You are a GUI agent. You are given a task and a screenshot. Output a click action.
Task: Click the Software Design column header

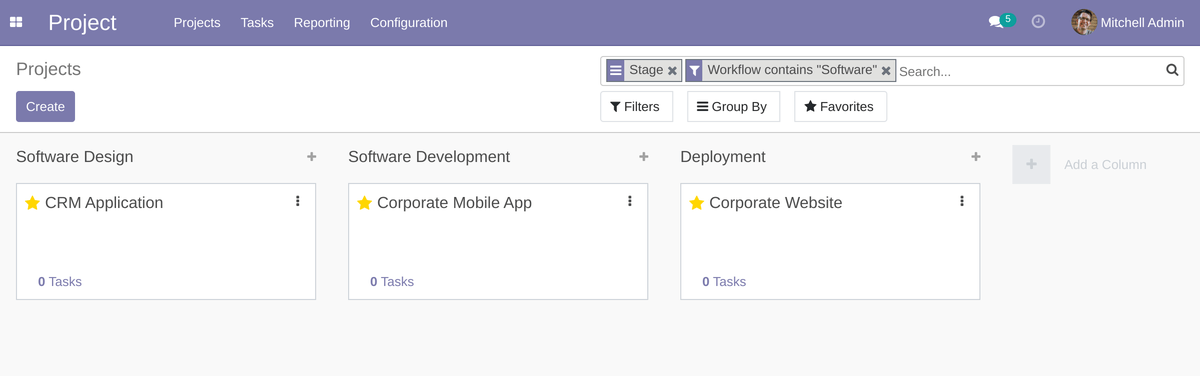[75, 157]
